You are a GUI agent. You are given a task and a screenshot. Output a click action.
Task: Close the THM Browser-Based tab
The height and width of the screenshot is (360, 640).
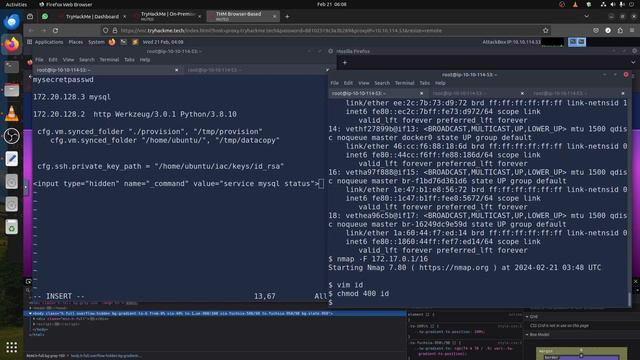pyautogui.click(x=274, y=16)
